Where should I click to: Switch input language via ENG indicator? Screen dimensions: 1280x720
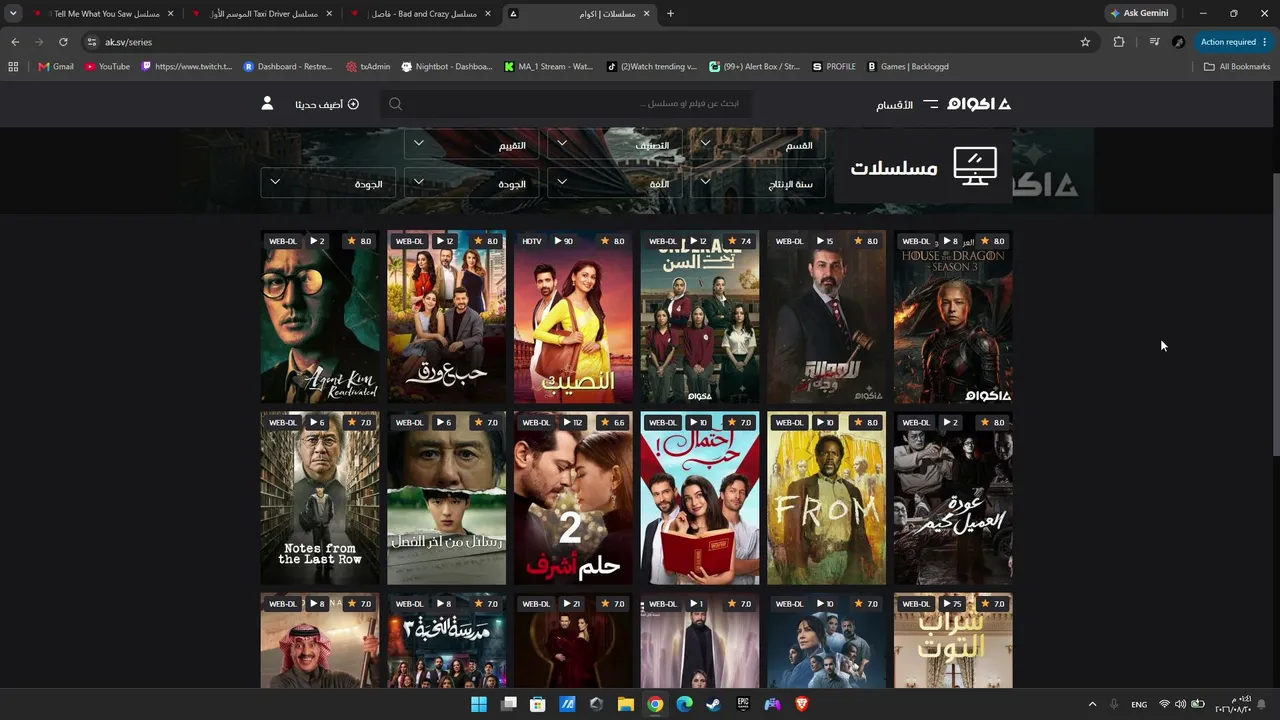click(x=1139, y=704)
